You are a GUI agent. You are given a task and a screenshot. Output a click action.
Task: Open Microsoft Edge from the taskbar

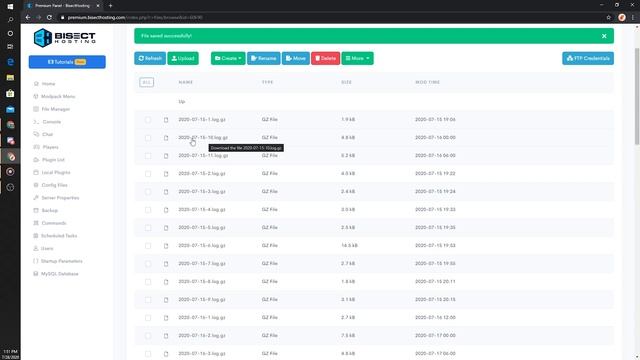(10, 62)
